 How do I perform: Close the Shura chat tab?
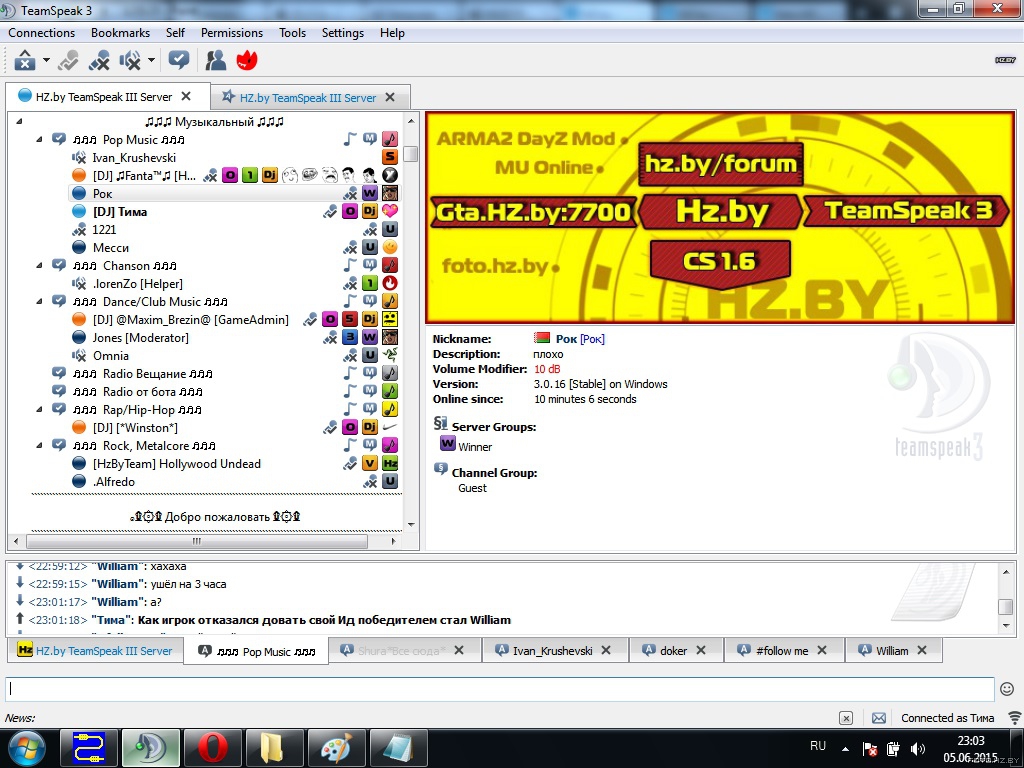pyautogui.click(x=459, y=650)
